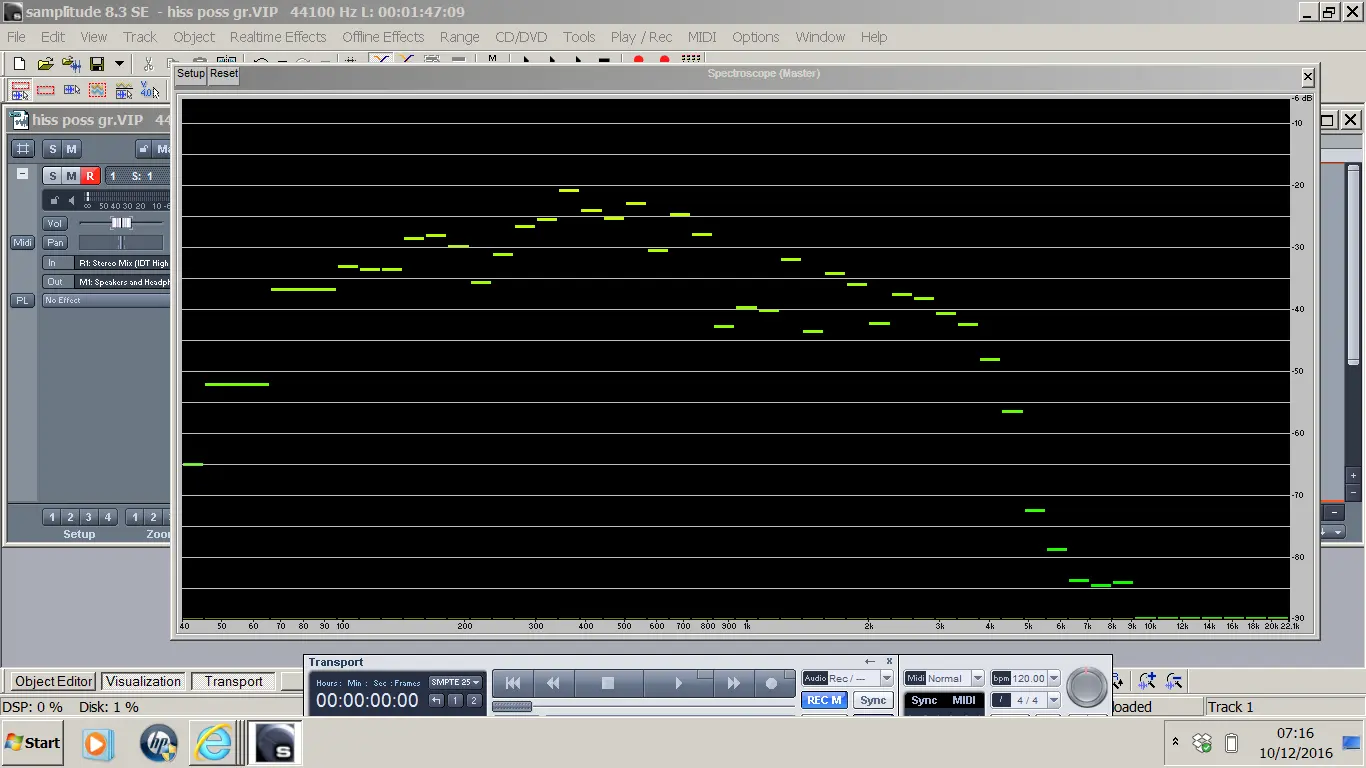This screenshot has width=1366, height=768.
Task: Open the Spectroscope Setup
Action: coord(190,73)
